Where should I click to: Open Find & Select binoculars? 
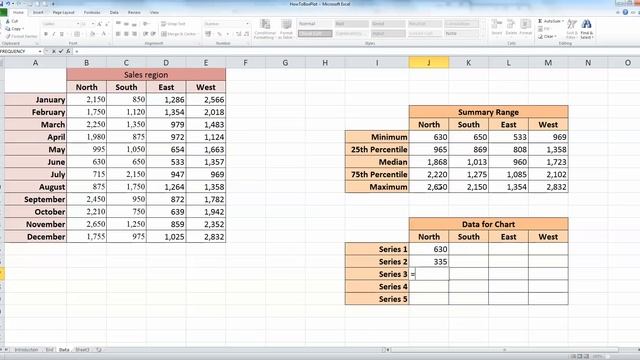click(587, 29)
